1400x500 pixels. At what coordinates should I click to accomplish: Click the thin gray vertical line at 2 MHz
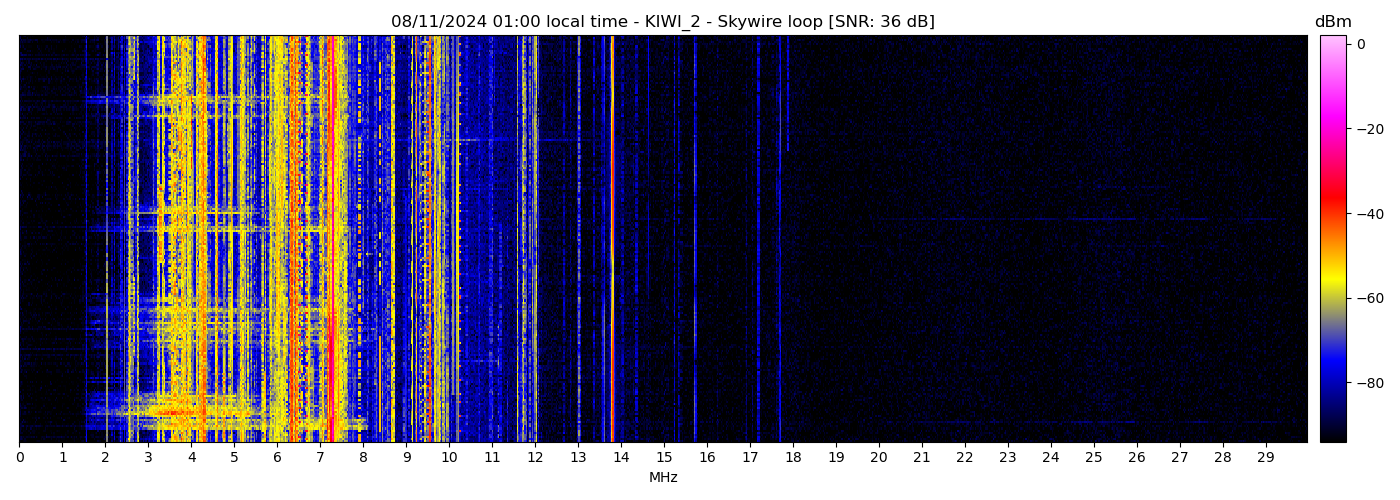(107, 240)
